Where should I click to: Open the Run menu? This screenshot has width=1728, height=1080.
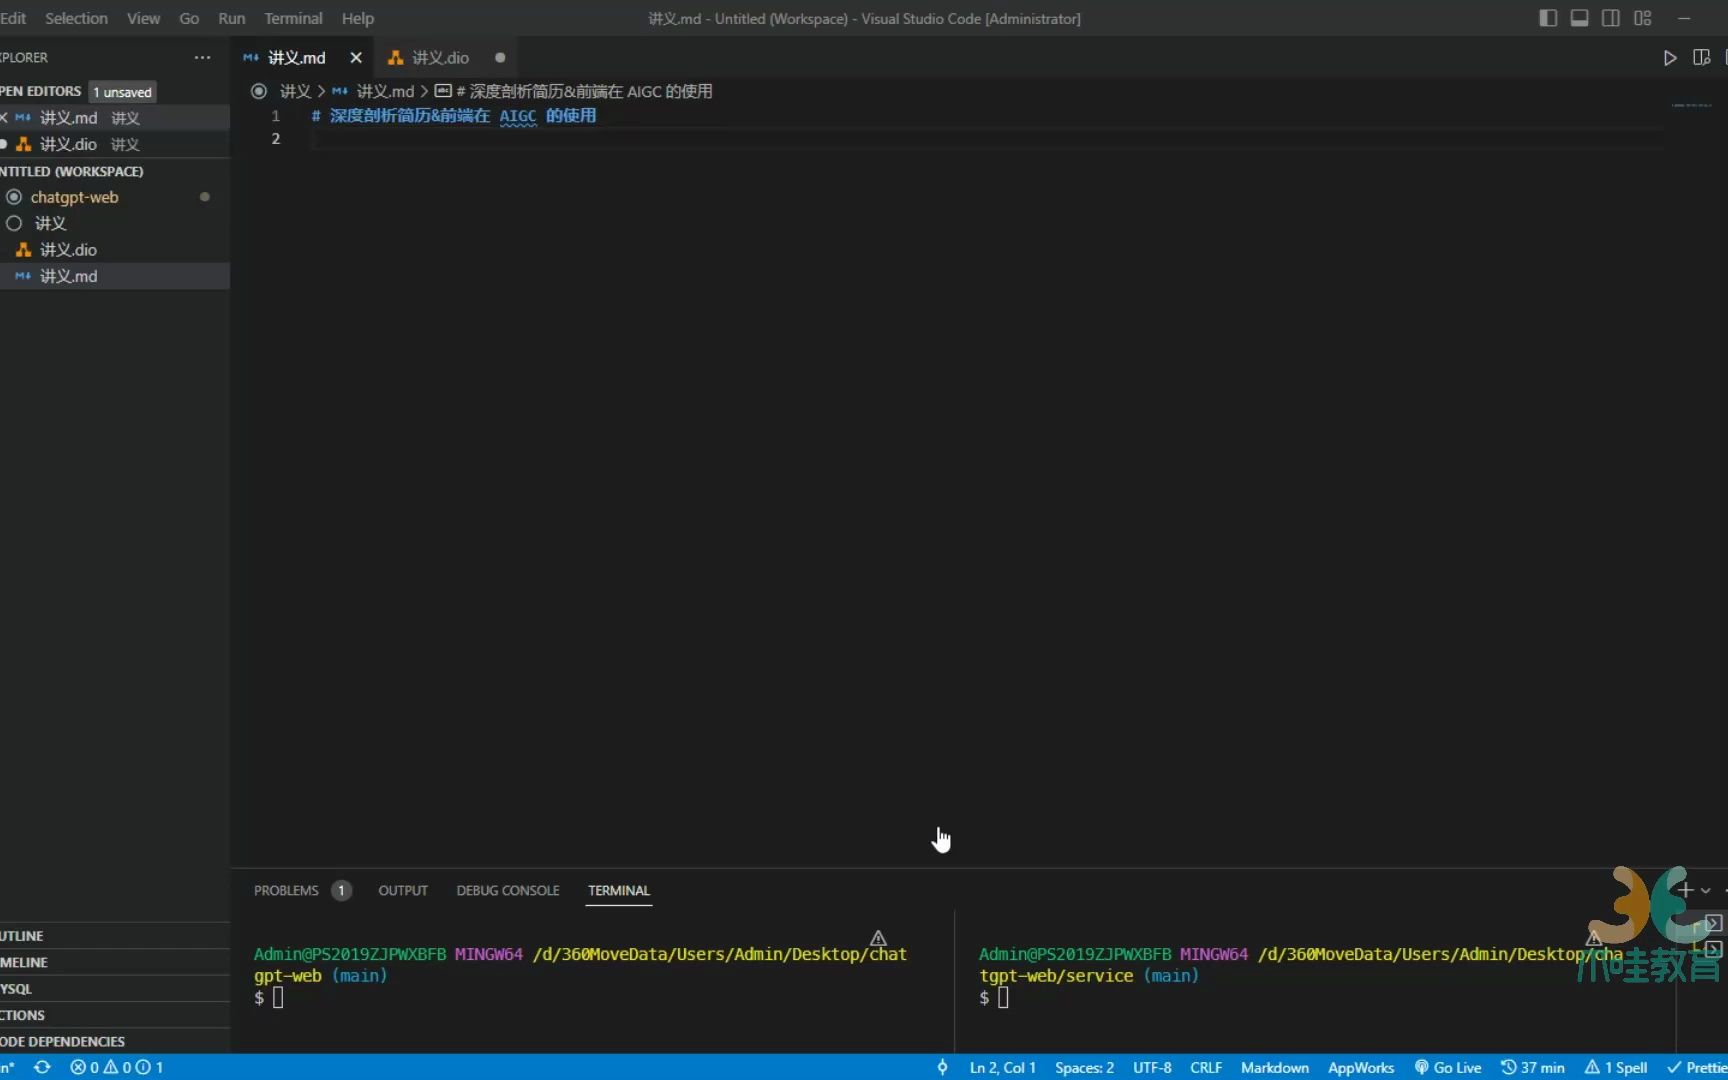pos(232,18)
